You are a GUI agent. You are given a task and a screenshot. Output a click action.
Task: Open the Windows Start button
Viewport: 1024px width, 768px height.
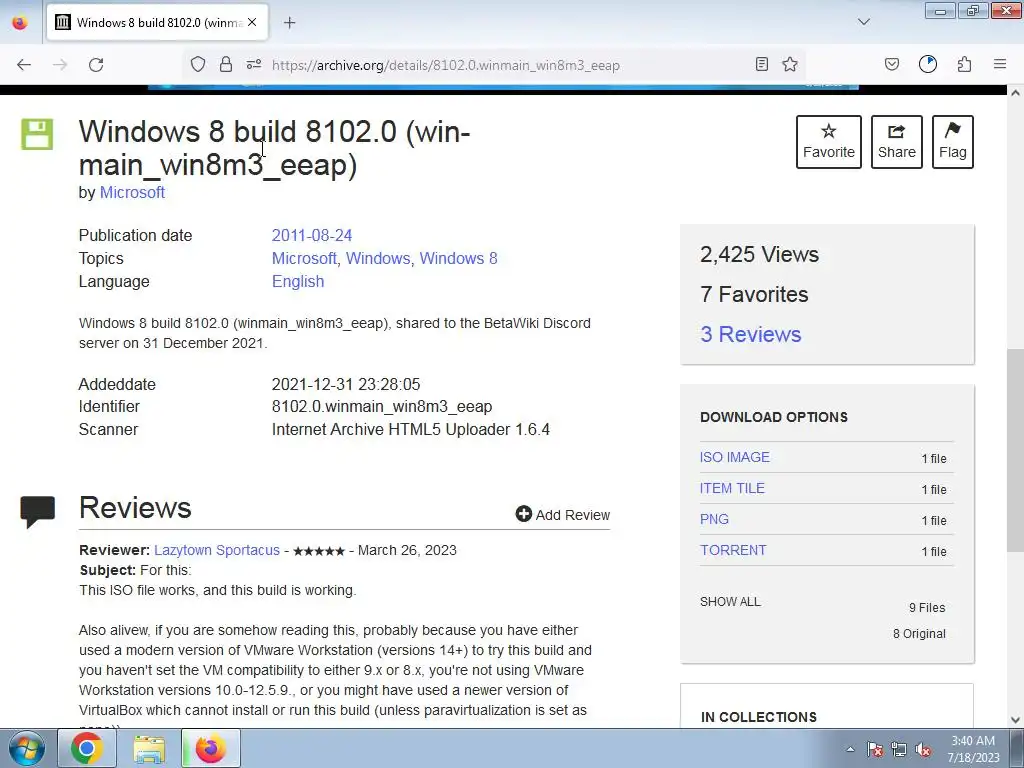pyautogui.click(x=27, y=748)
